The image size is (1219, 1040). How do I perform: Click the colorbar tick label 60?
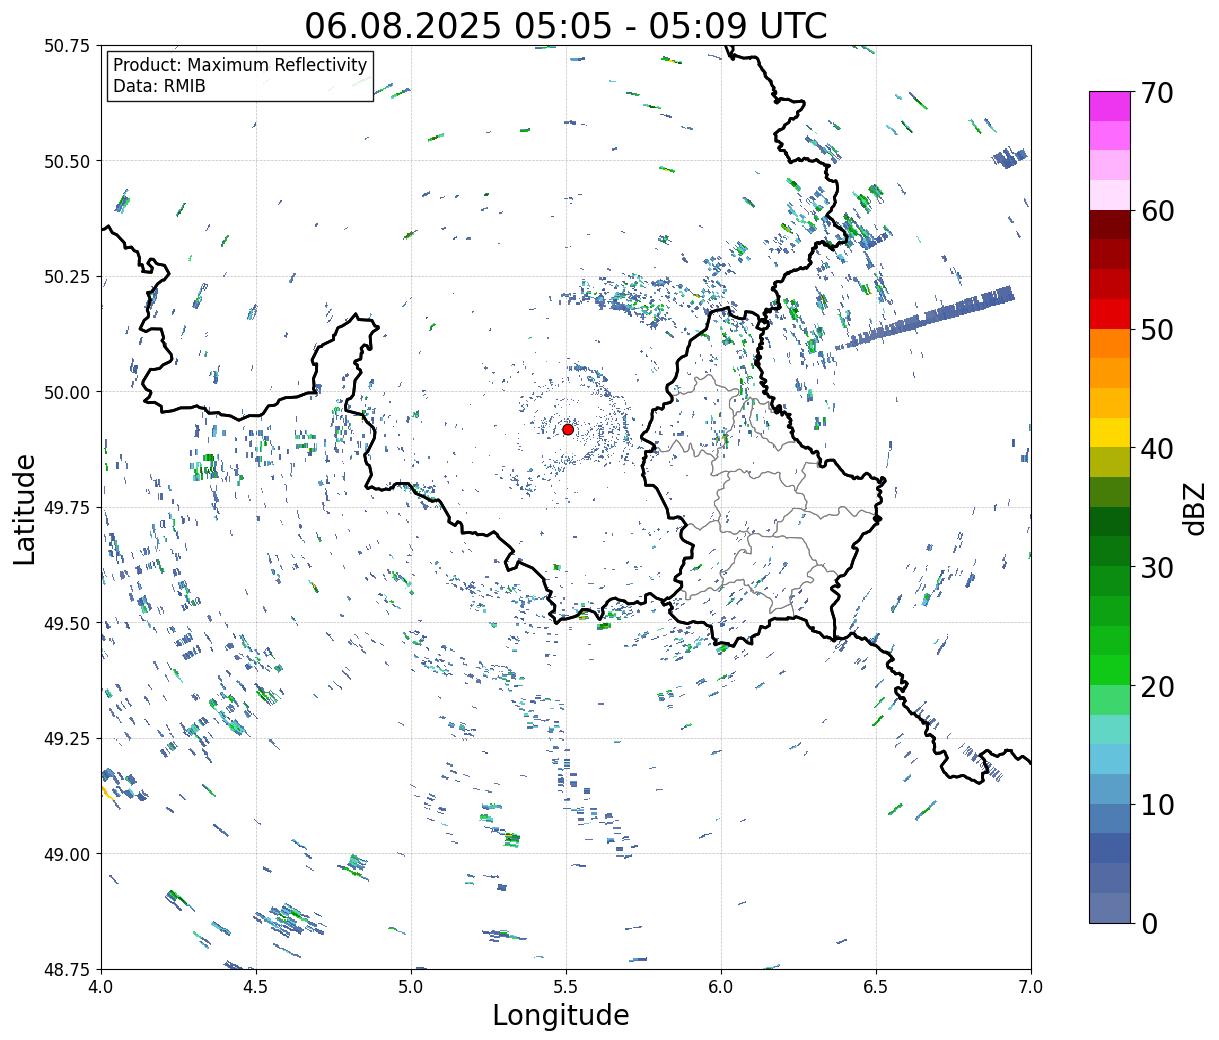pos(1156,211)
